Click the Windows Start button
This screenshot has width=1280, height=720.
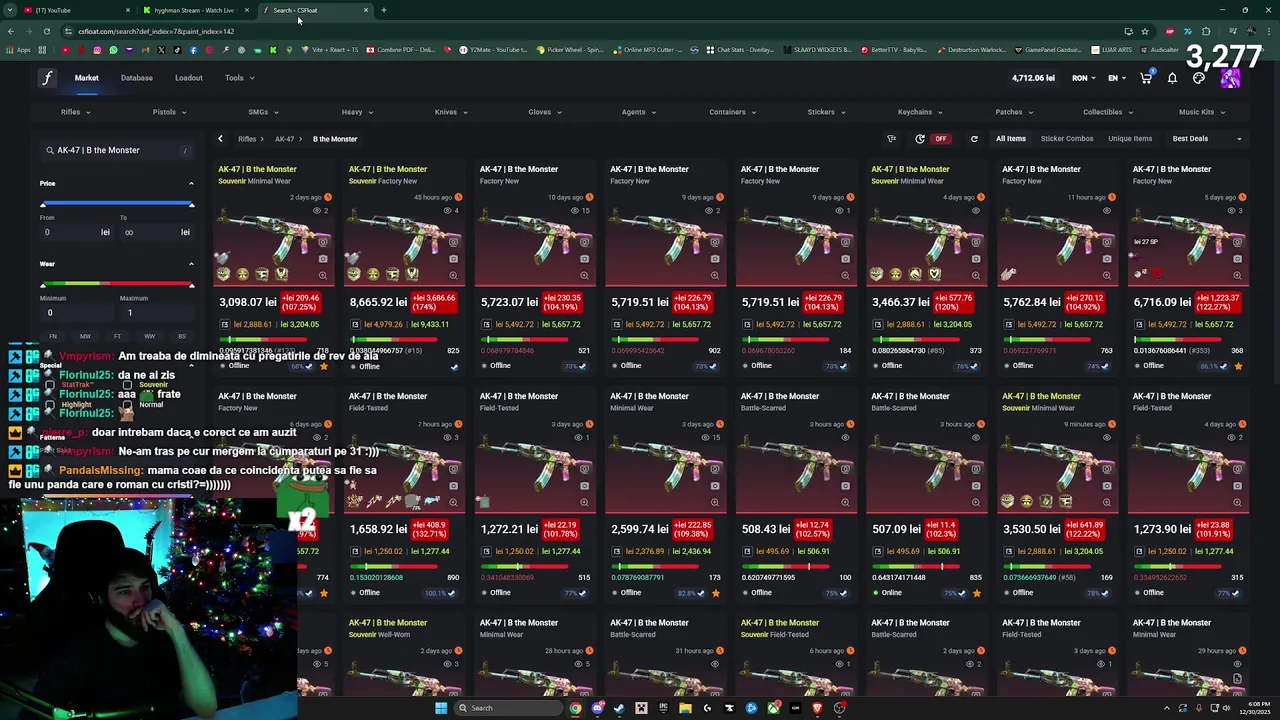coord(441,708)
